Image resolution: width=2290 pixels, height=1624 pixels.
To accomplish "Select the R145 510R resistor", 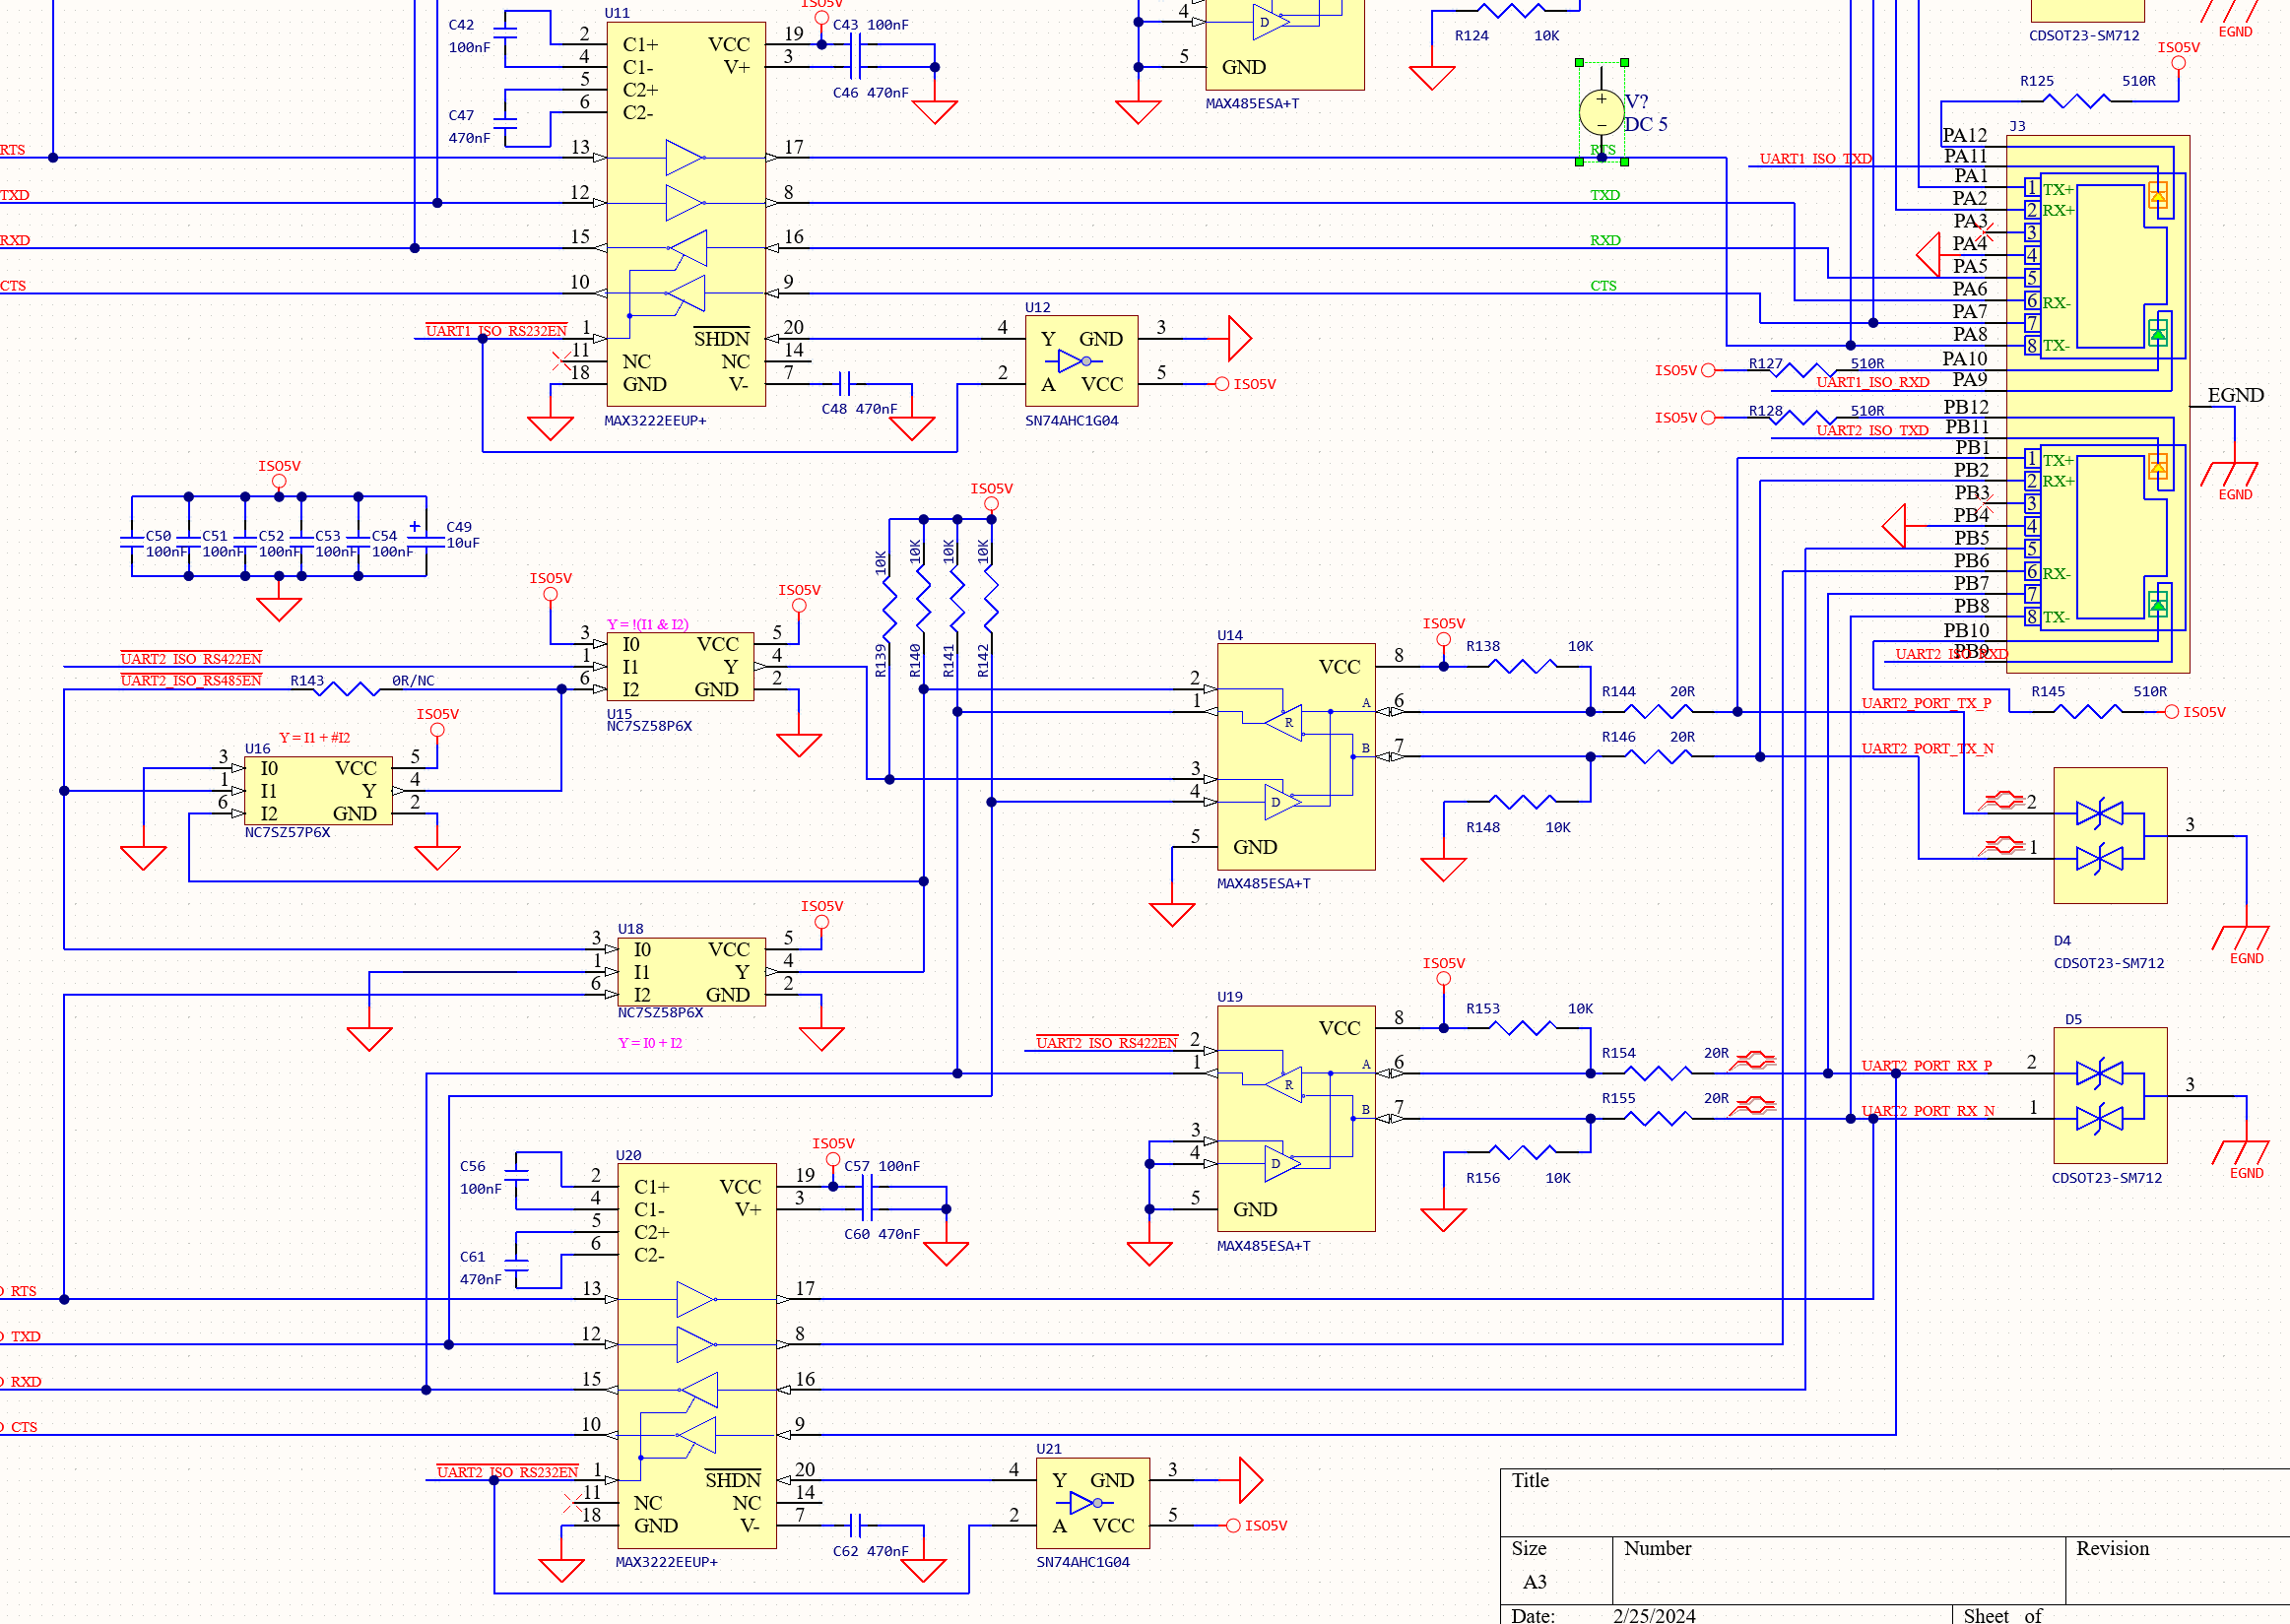I will pos(2088,712).
